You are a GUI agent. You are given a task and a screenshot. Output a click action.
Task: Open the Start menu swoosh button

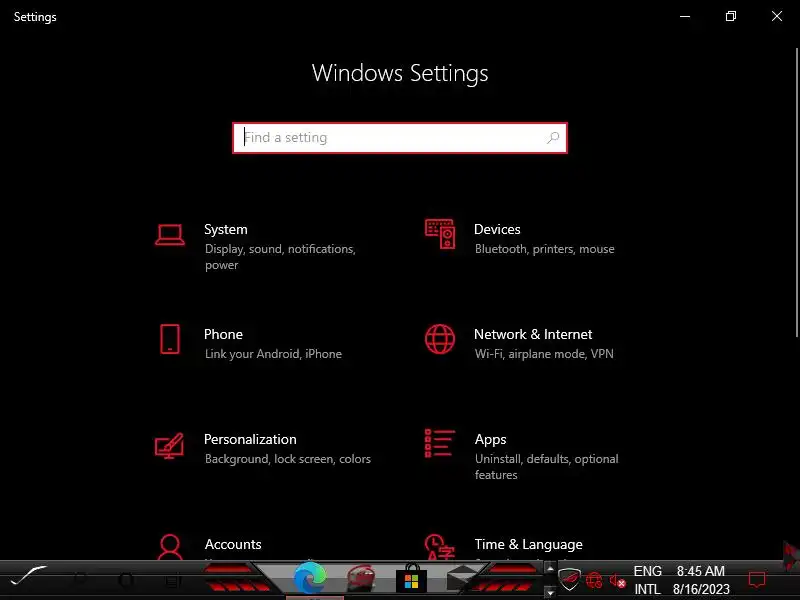[29, 576]
